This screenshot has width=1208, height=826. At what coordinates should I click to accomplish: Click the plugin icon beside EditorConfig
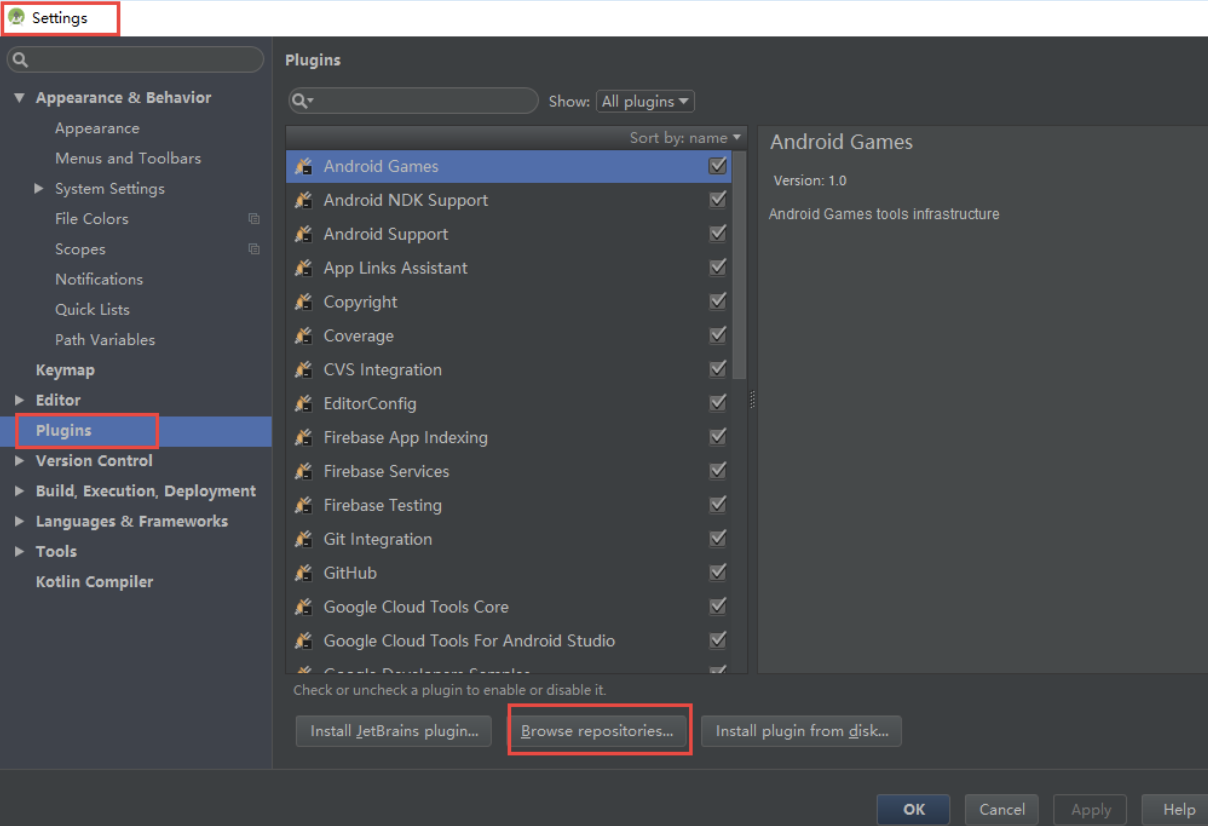tap(304, 404)
